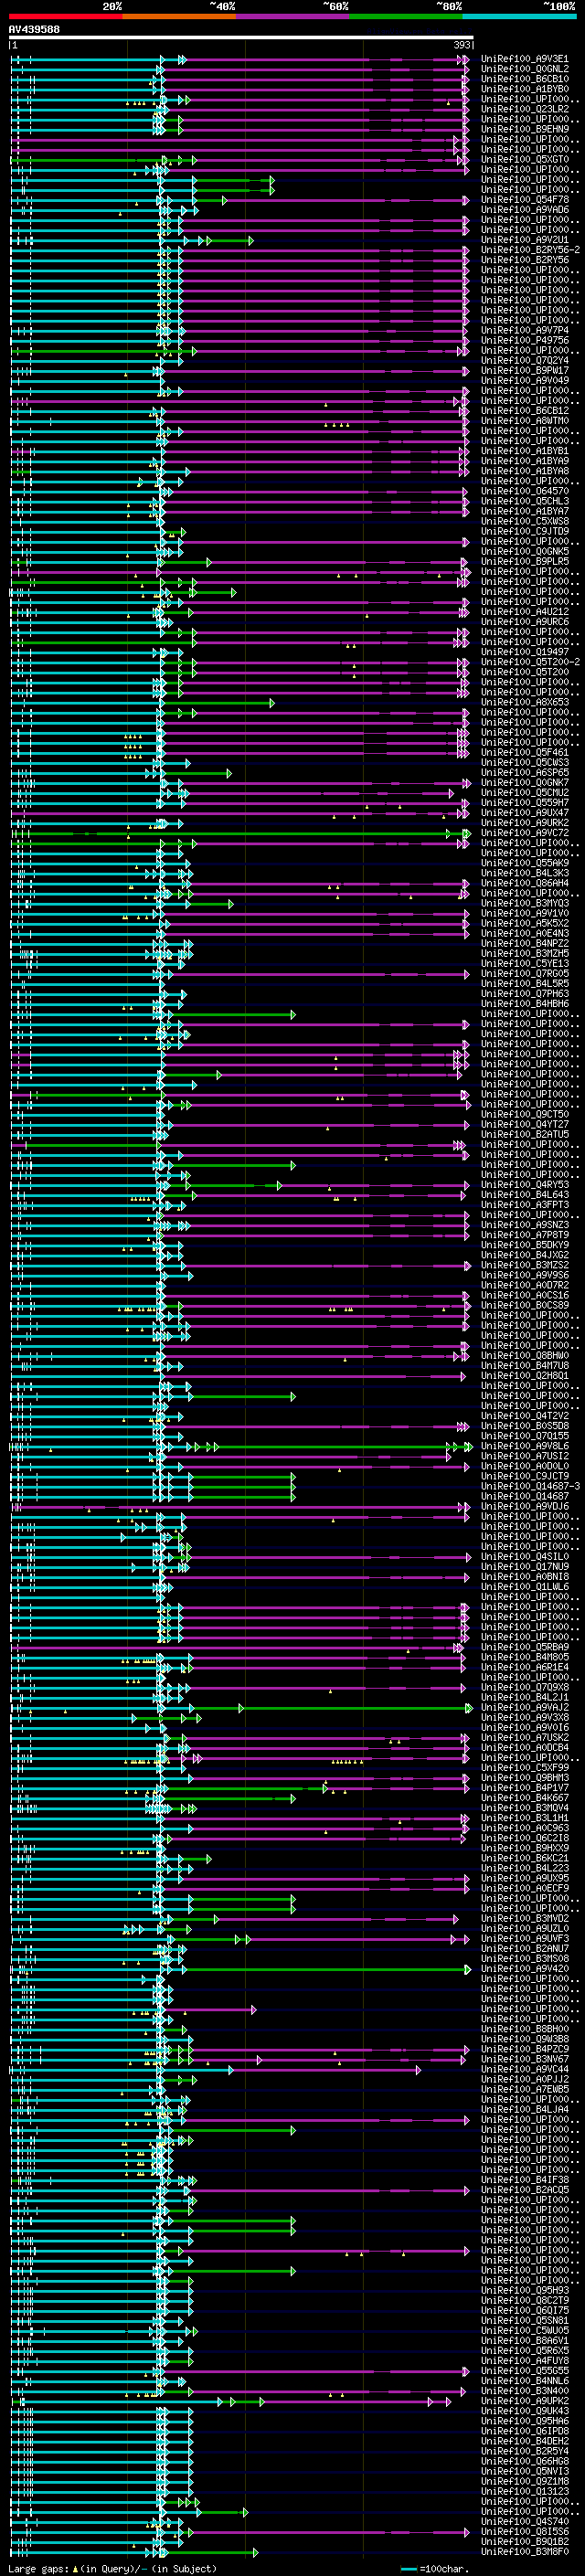Viewport: 585px width, 2576px height.
Task: Click the UniRef100_Q9CT50 label
Action: pos(524,1114)
